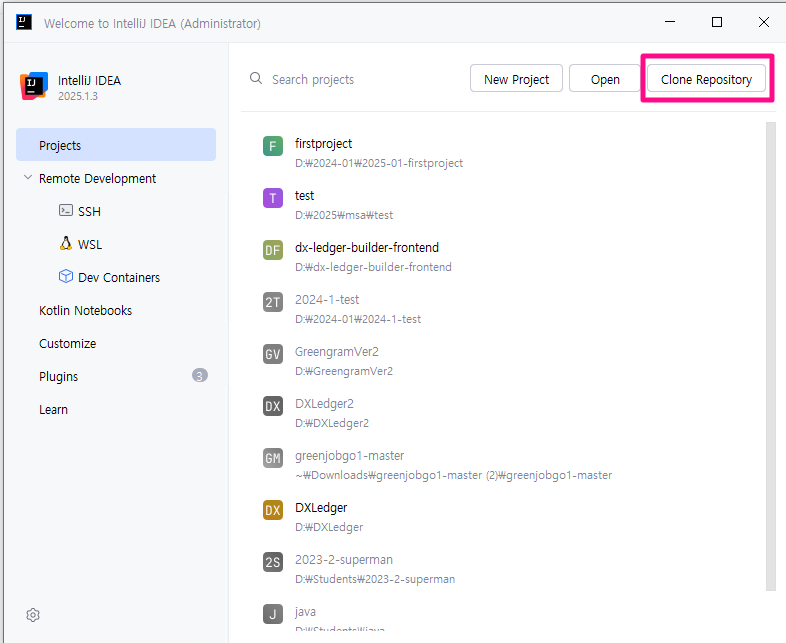Click the purple T icon of test
This screenshot has width=786, height=643.
pos(273,198)
